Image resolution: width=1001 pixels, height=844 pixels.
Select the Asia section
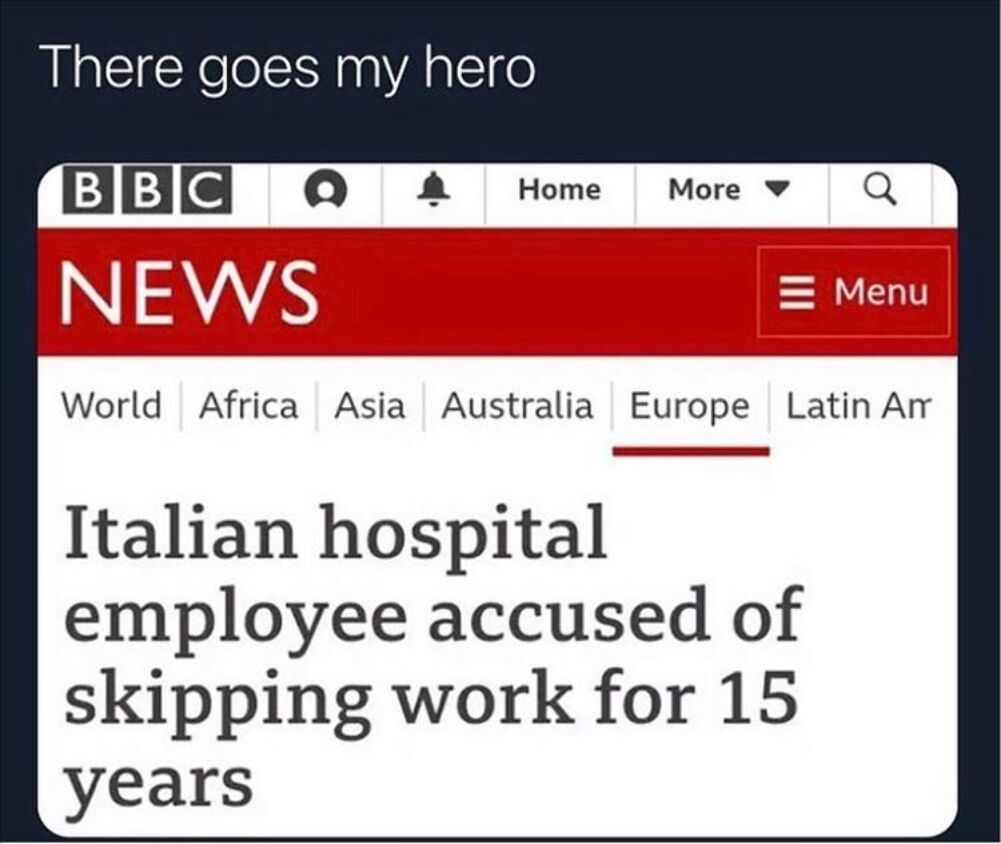click(x=370, y=406)
